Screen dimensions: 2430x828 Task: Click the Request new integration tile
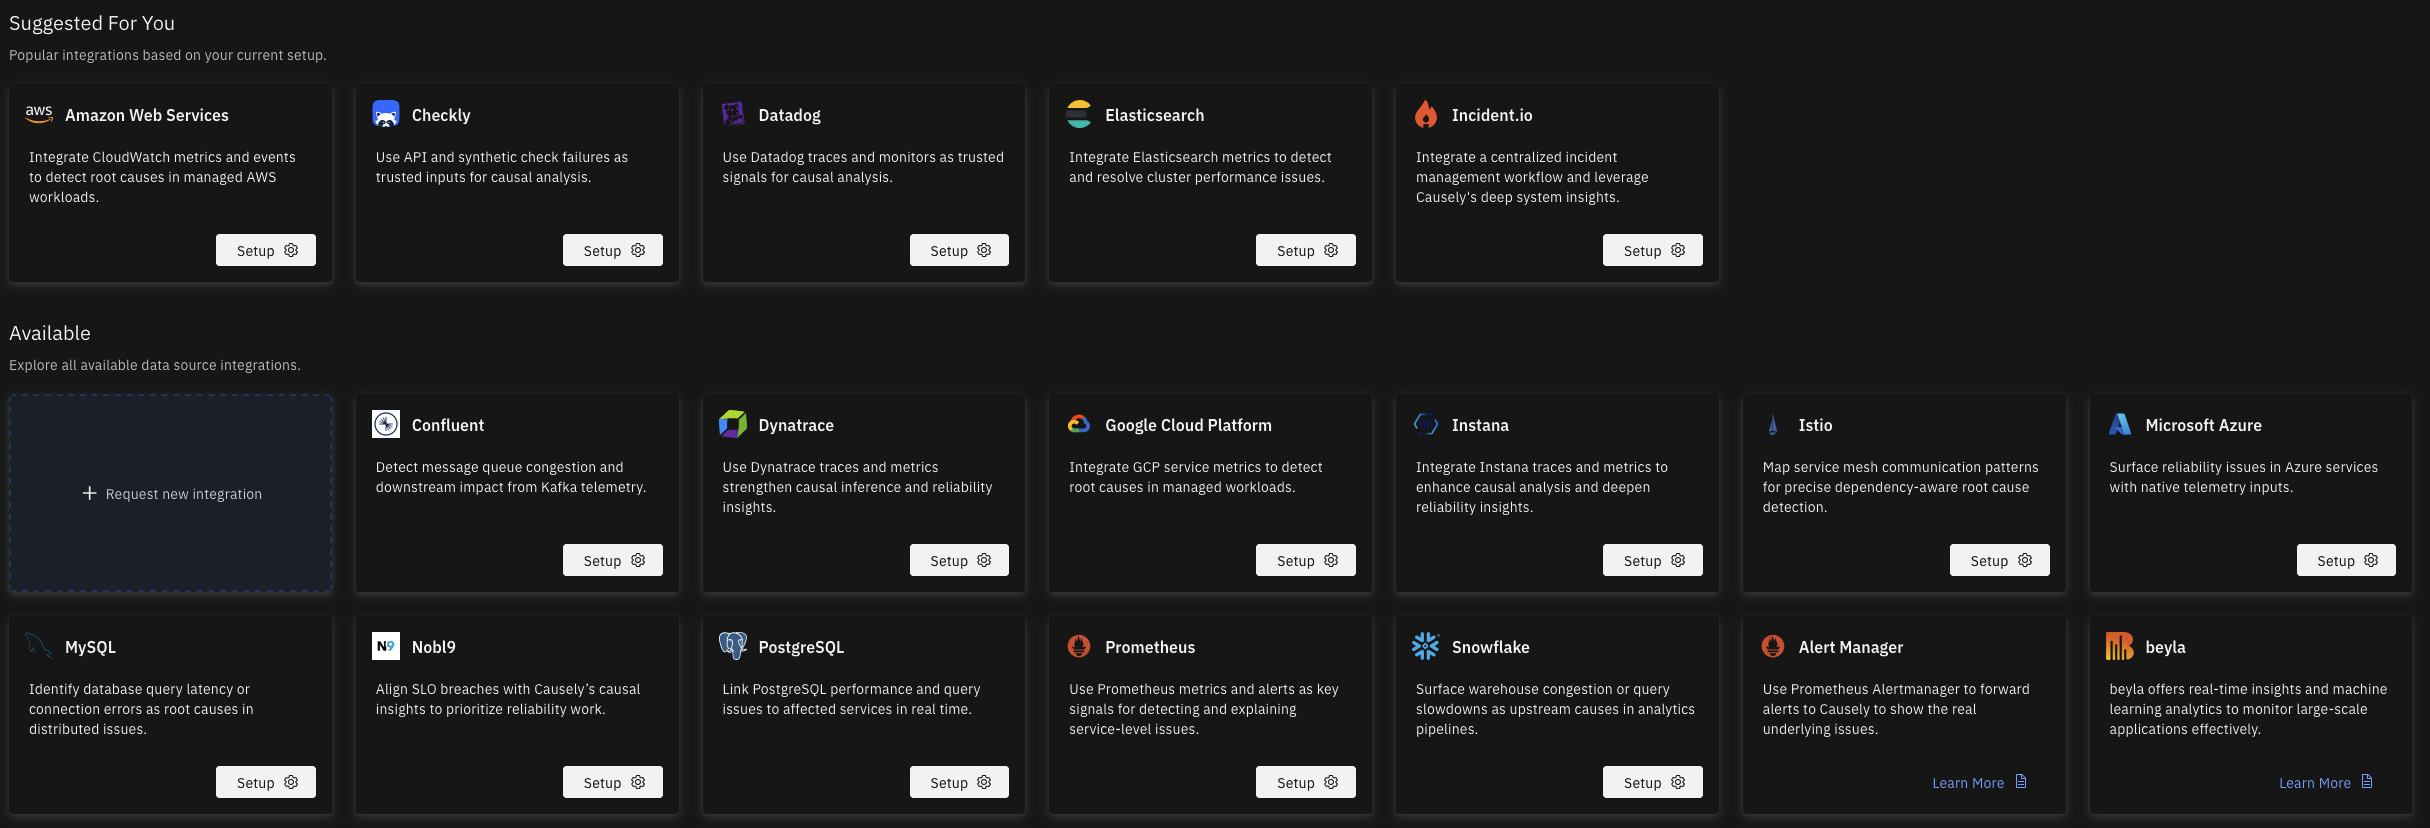171,493
